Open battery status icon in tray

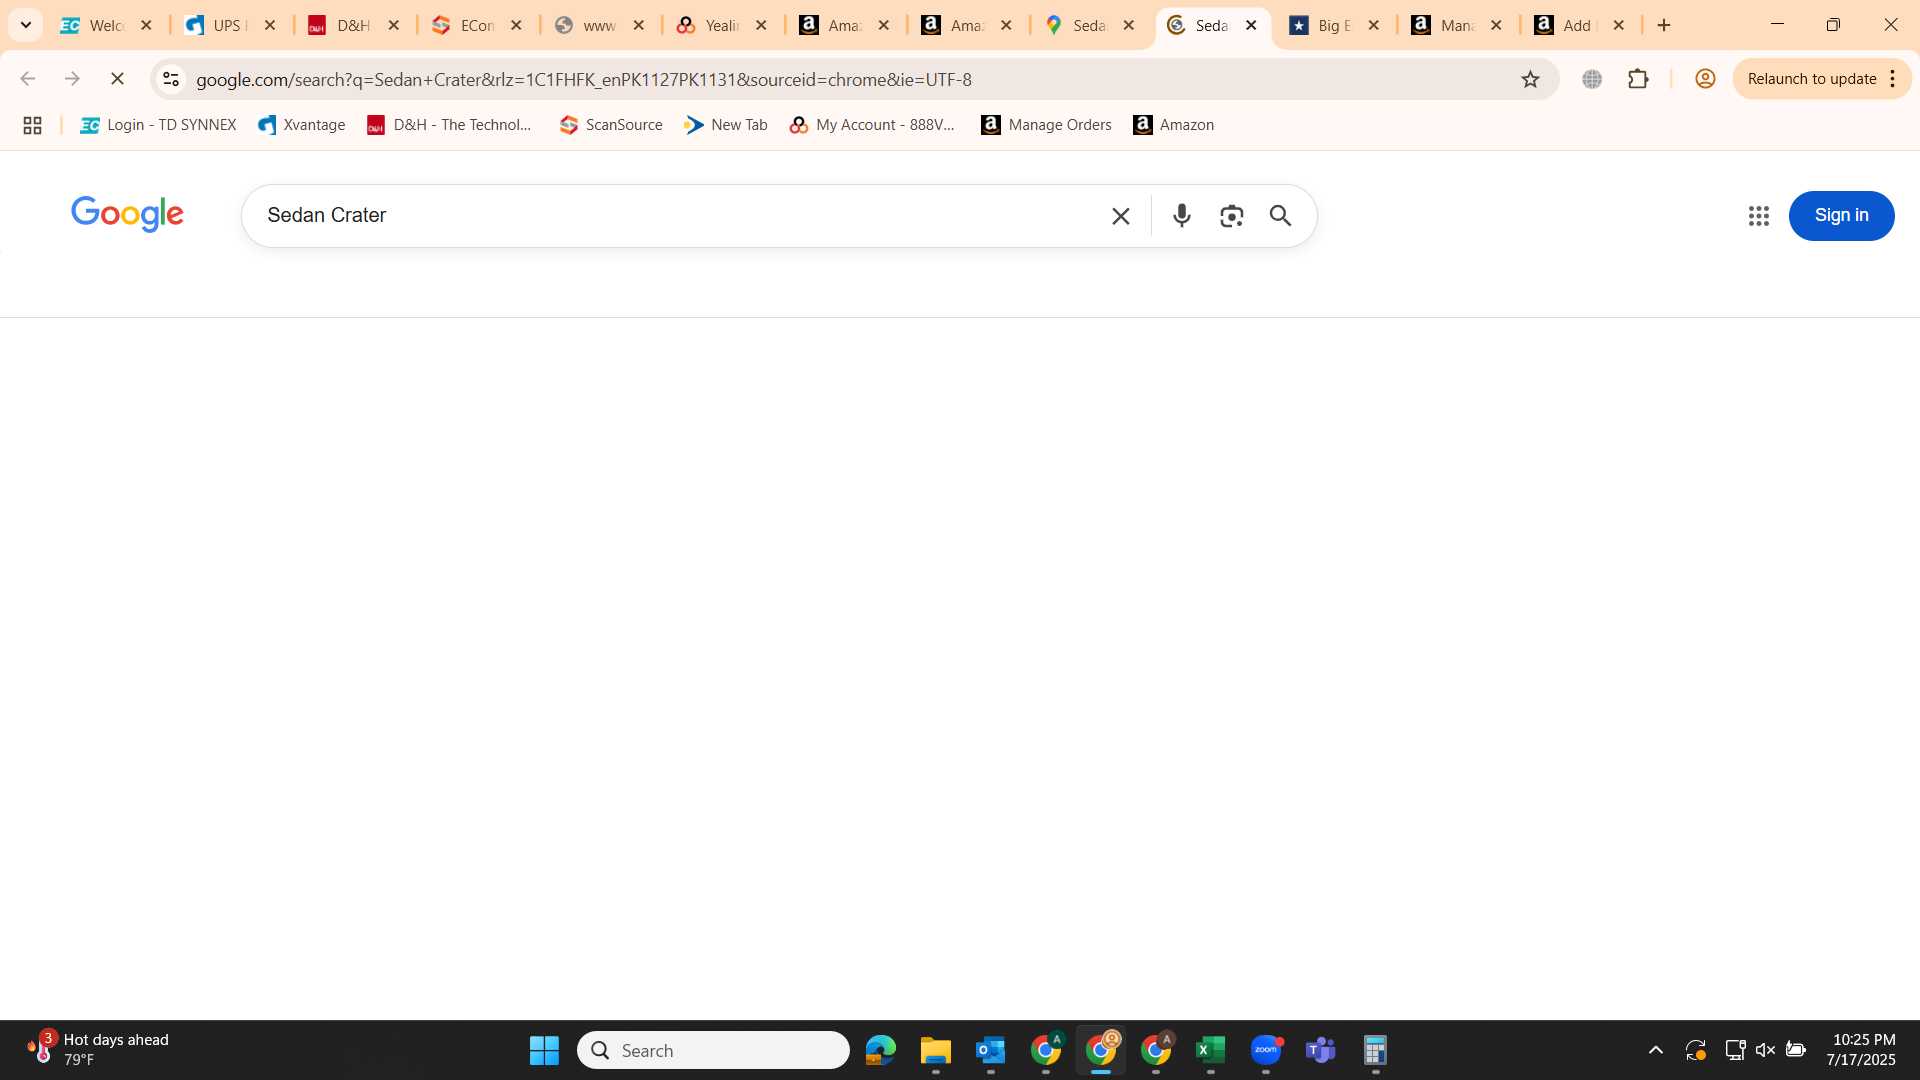(x=1796, y=1050)
